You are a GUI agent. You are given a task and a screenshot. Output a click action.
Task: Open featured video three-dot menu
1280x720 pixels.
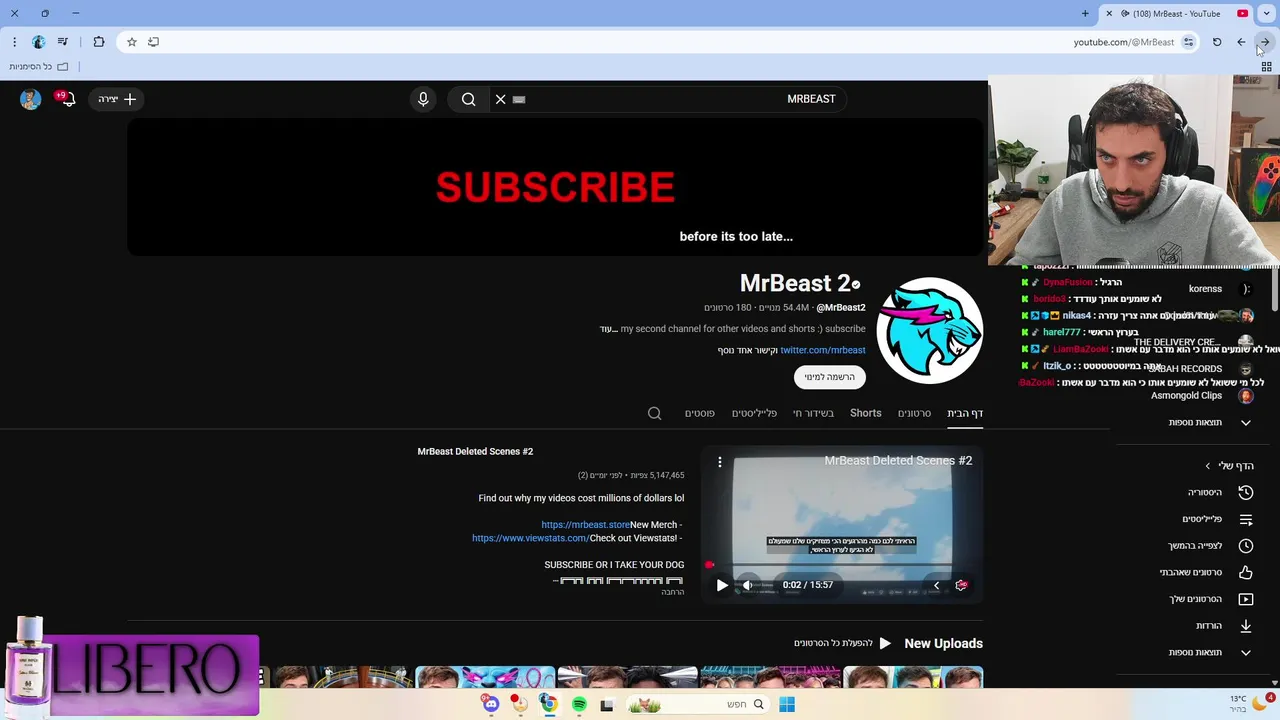[x=719, y=462]
